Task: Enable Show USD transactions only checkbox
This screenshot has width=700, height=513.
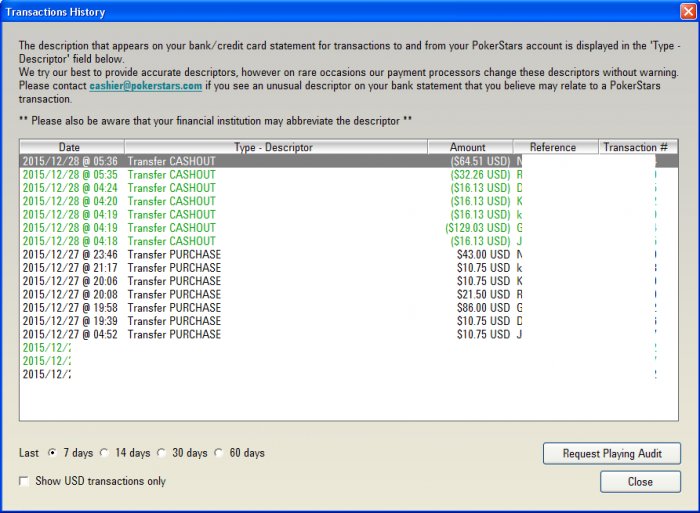Action: [x=24, y=481]
